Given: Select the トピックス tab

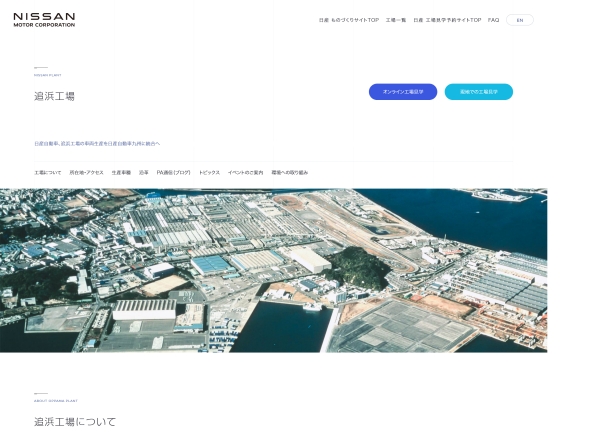Looking at the screenshot, I should point(209,172).
